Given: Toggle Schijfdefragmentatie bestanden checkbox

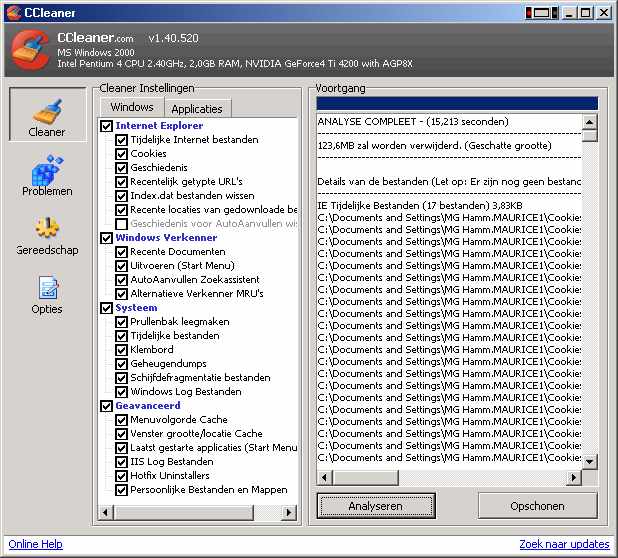Looking at the screenshot, I should pos(121,378).
